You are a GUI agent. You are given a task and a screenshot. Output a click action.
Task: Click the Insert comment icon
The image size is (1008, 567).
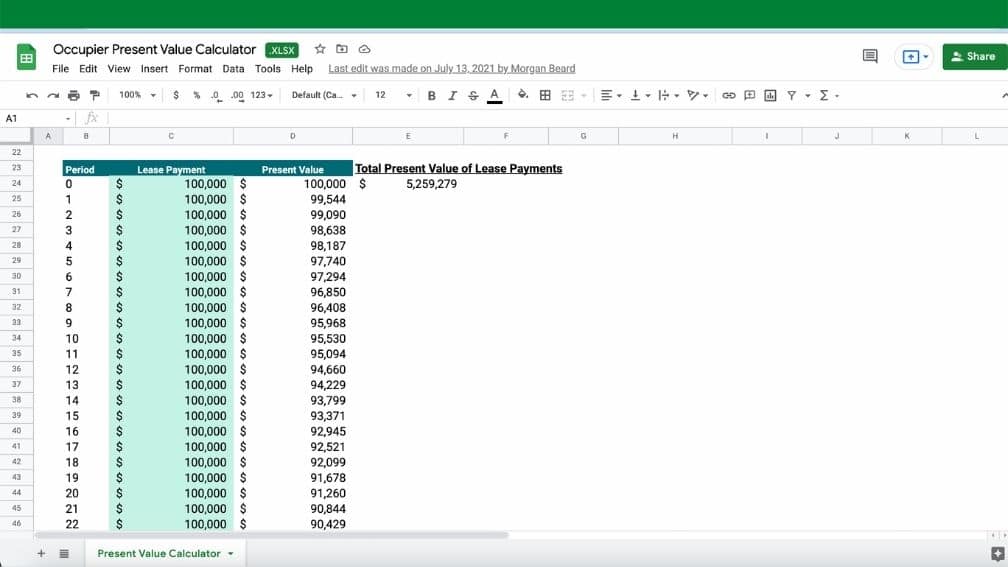click(x=750, y=95)
